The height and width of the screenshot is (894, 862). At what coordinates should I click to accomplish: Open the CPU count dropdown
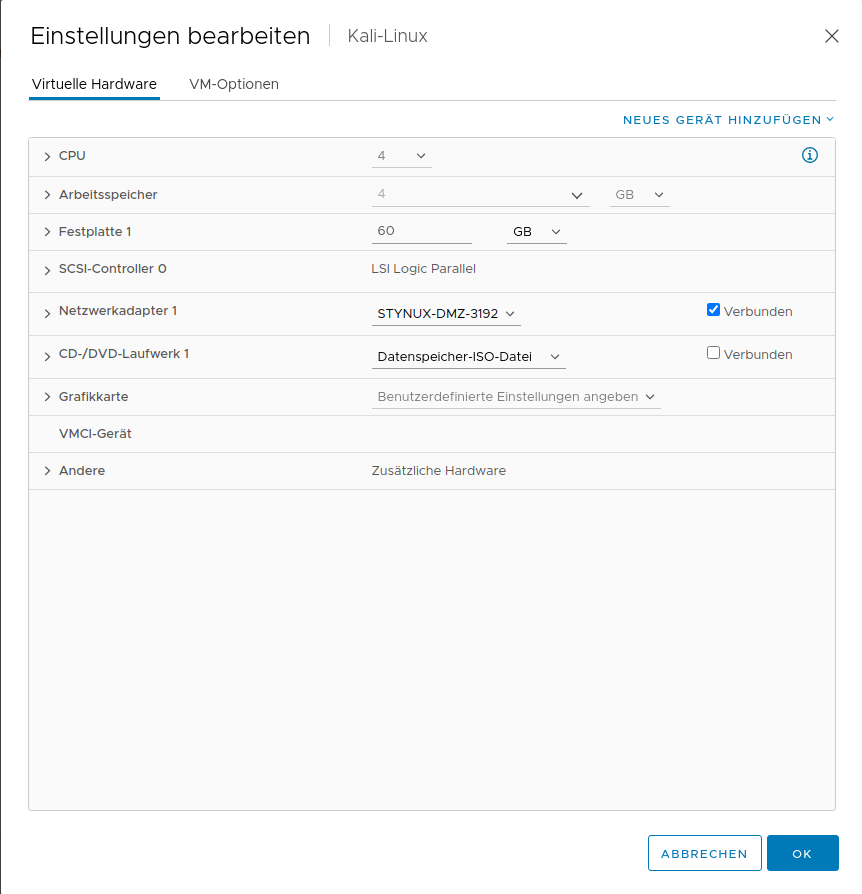(x=401, y=156)
